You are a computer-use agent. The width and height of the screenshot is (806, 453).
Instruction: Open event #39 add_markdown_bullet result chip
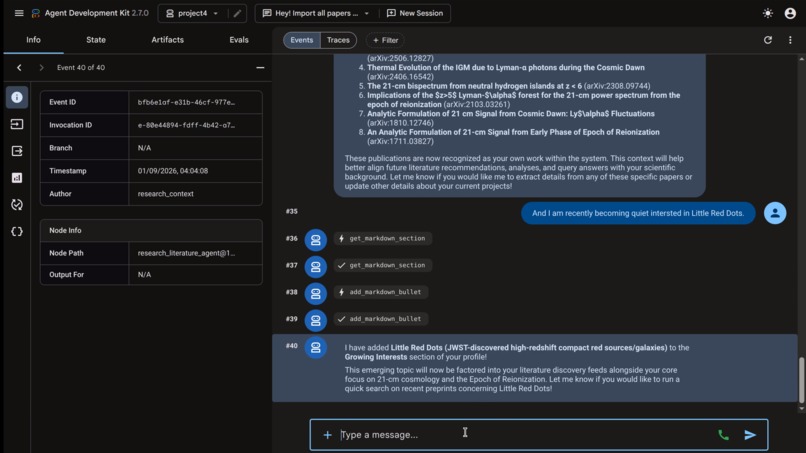coord(380,319)
